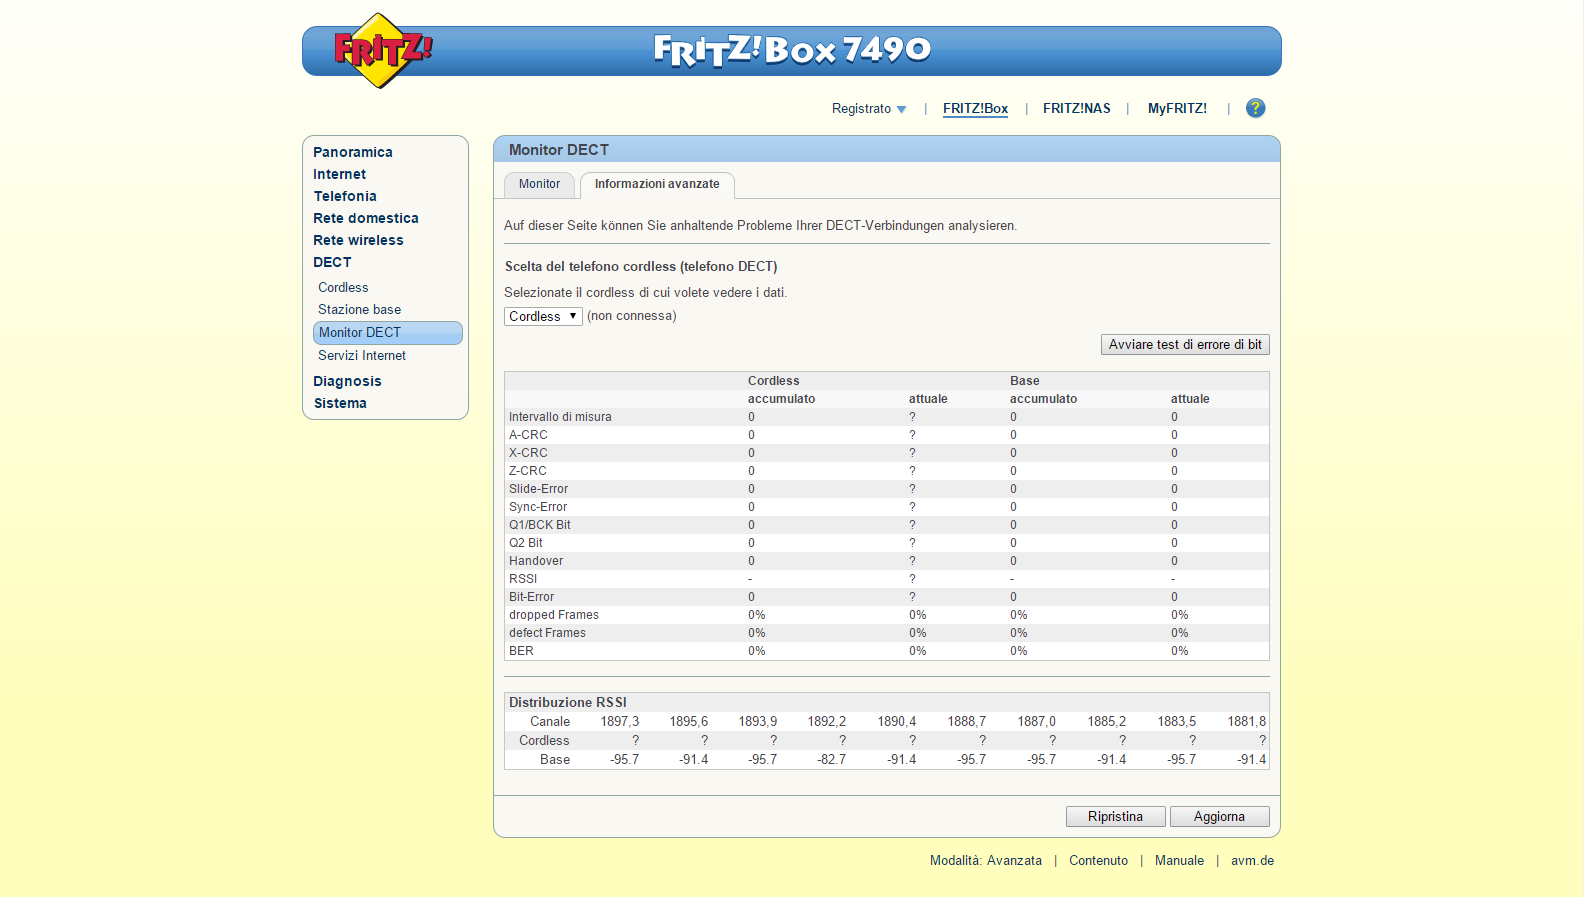Click the Manuale footer link
1584x897 pixels.
[1179, 860]
